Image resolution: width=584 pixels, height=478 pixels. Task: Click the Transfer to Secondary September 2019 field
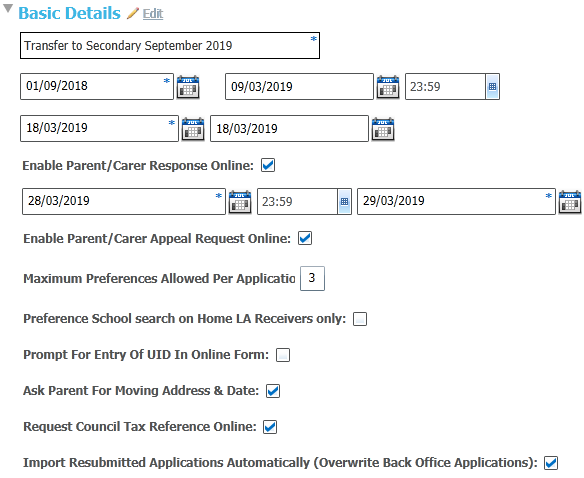pos(170,45)
